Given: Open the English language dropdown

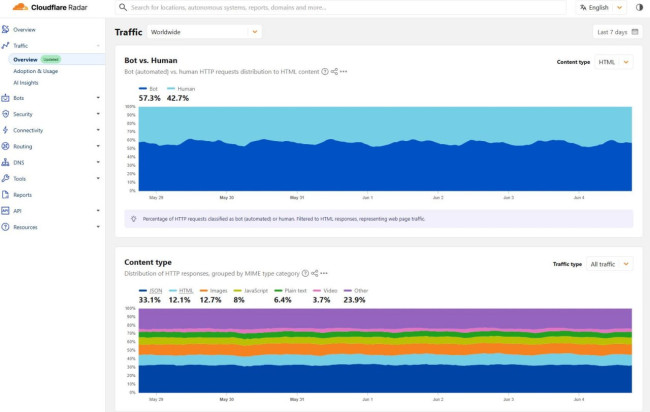Looking at the screenshot, I should [601, 7].
